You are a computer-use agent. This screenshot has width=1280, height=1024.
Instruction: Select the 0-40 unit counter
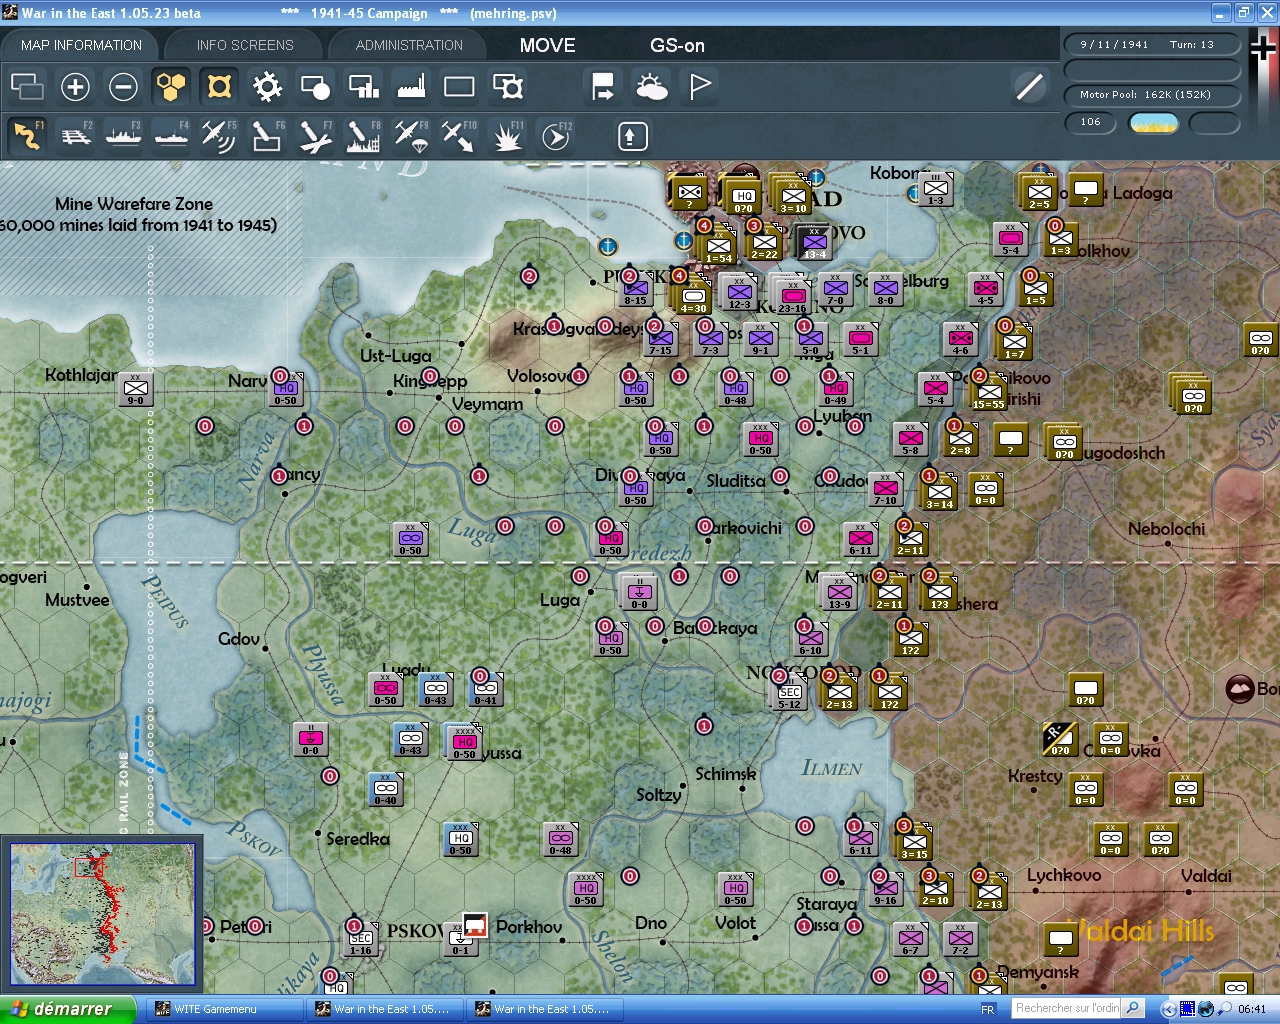(x=386, y=788)
